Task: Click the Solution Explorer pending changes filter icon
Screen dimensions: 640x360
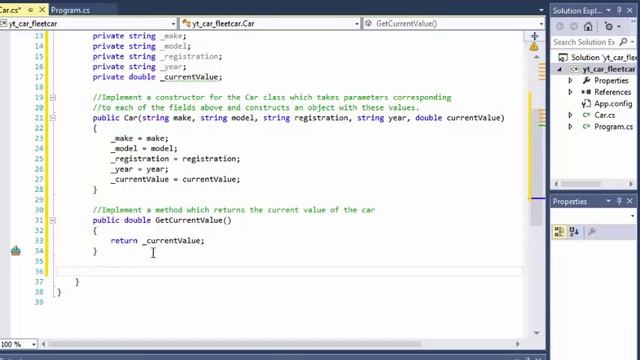Action: point(609,27)
